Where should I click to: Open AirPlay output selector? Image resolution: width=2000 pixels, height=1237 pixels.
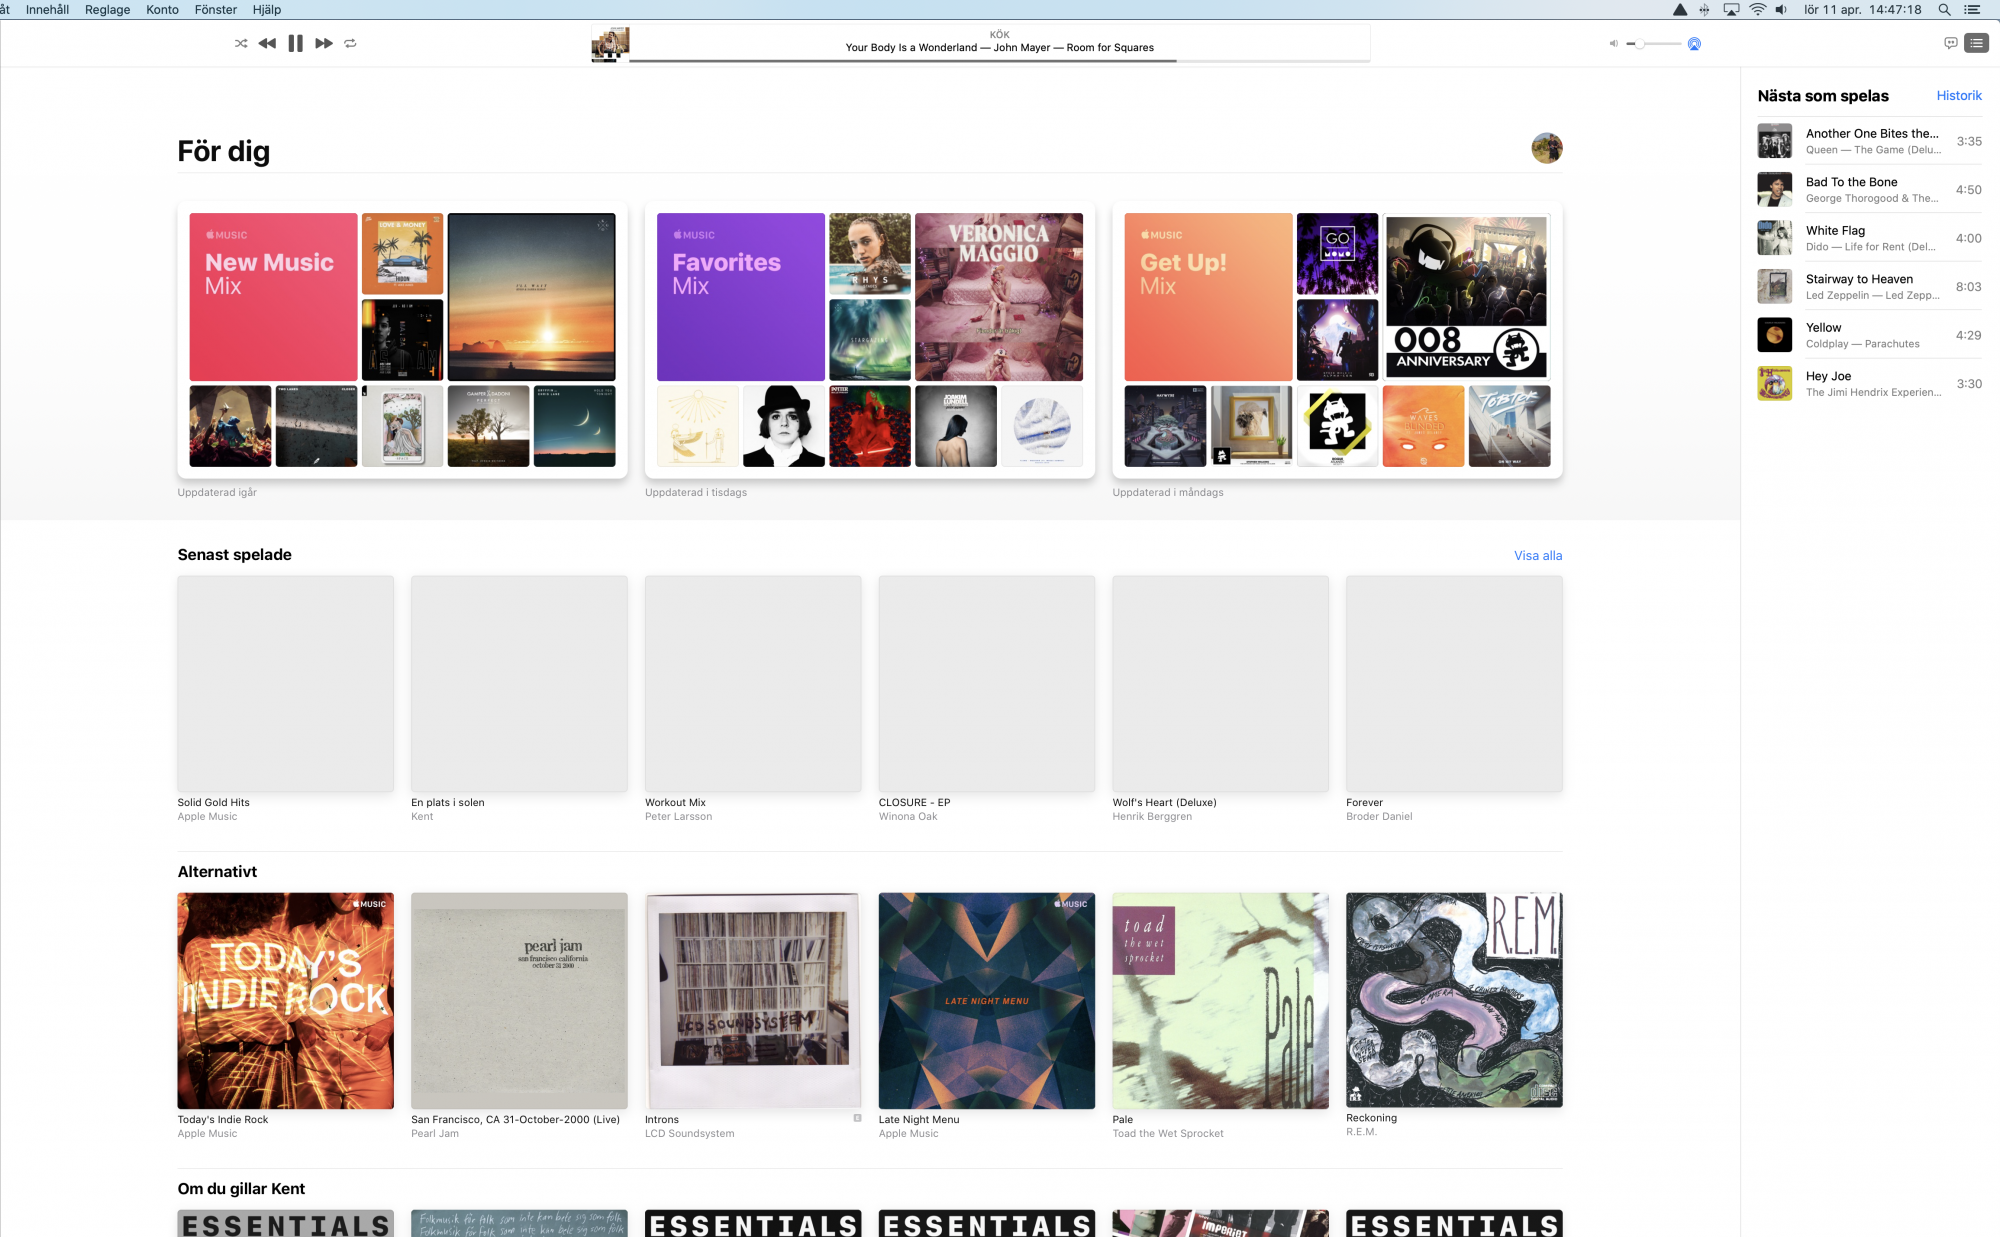(1694, 44)
